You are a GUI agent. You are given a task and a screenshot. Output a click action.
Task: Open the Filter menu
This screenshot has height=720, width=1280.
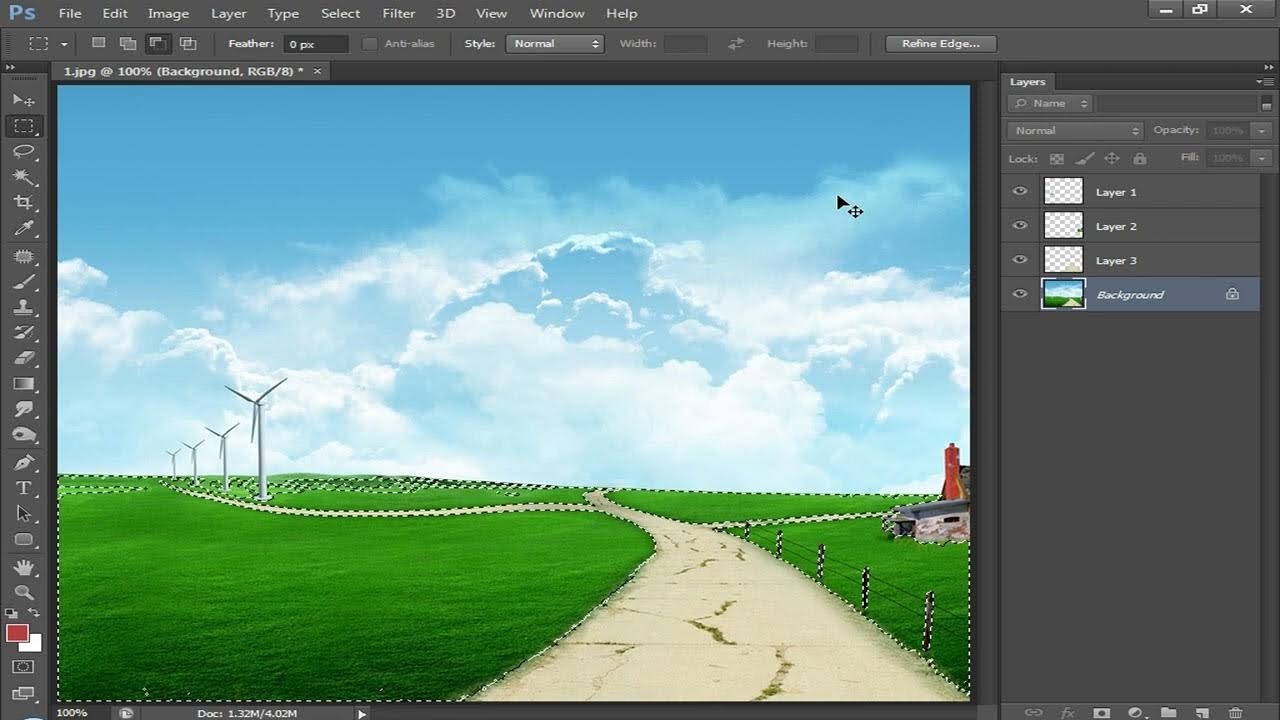click(x=398, y=13)
